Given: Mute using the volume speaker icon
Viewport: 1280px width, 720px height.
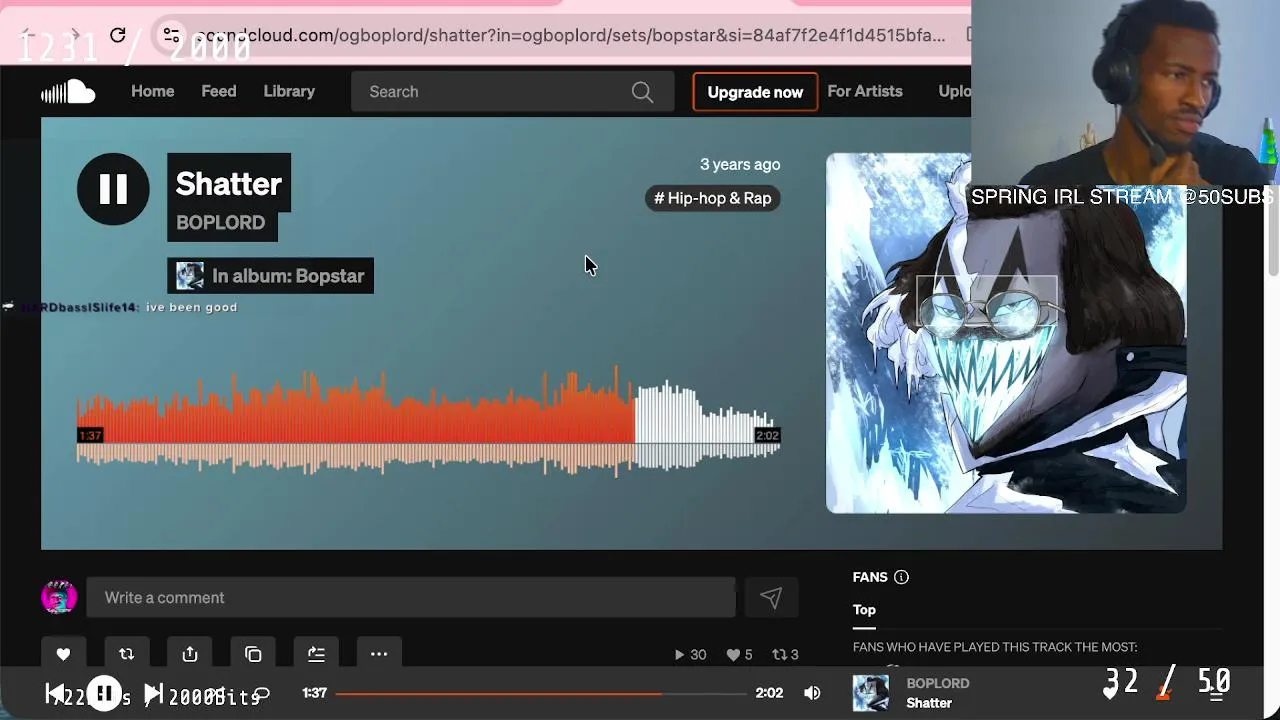Looking at the screenshot, I should click(x=812, y=693).
